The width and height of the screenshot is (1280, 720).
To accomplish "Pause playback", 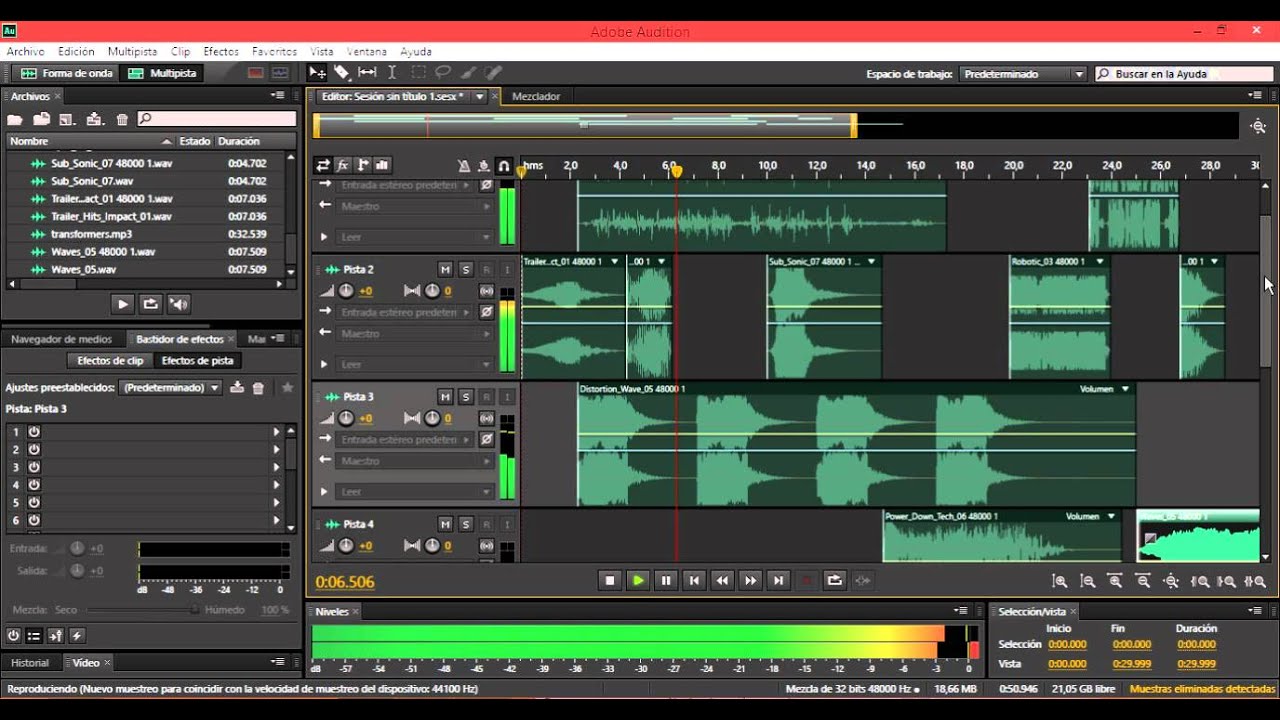I will click(x=666, y=580).
